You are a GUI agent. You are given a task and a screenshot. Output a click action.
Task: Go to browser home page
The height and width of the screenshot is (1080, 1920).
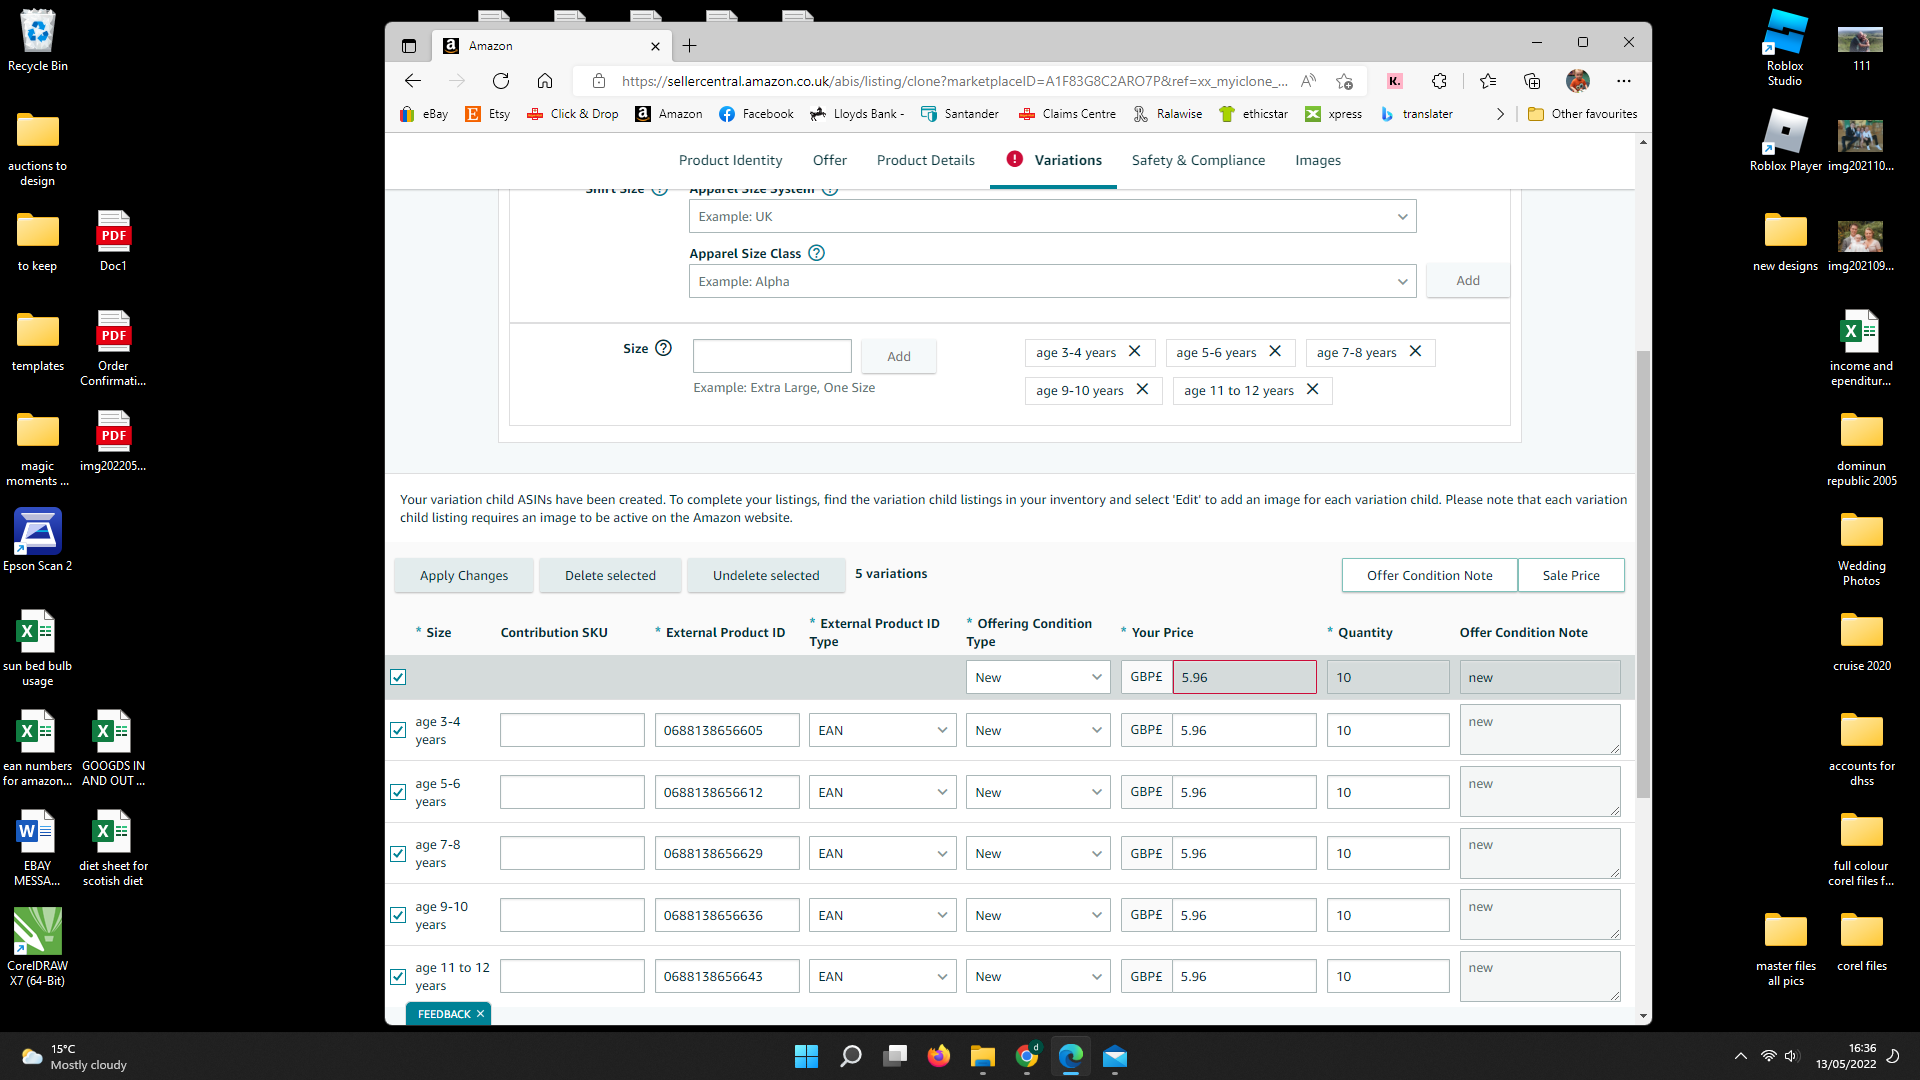pyautogui.click(x=545, y=81)
